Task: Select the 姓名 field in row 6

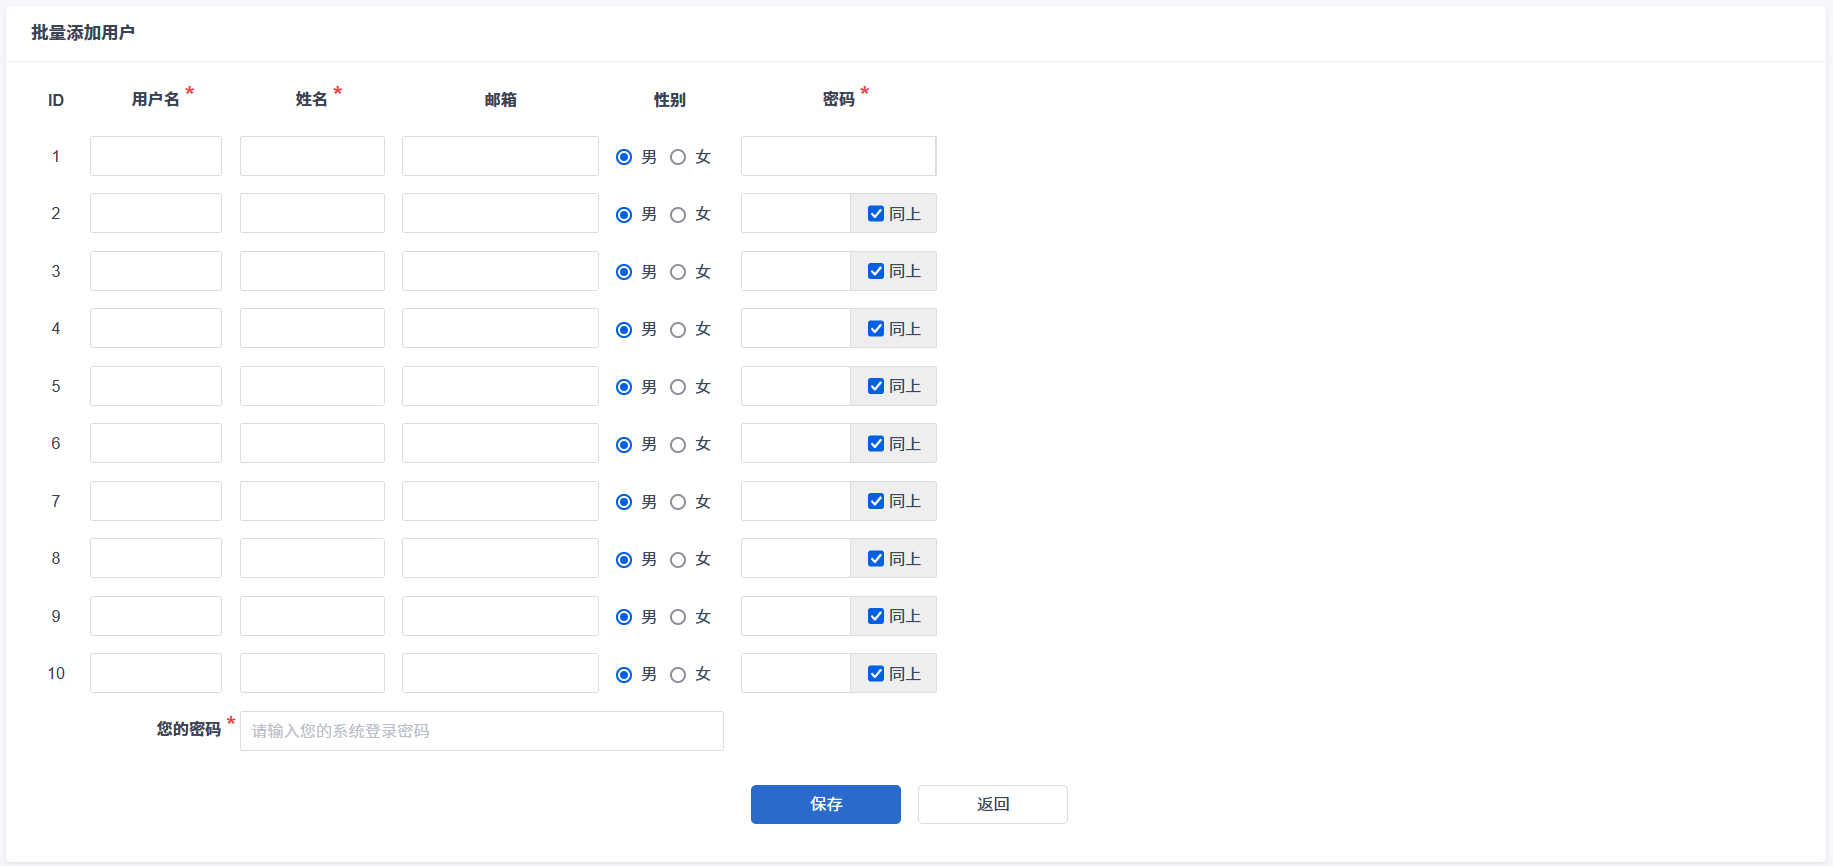Action: tap(312, 443)
